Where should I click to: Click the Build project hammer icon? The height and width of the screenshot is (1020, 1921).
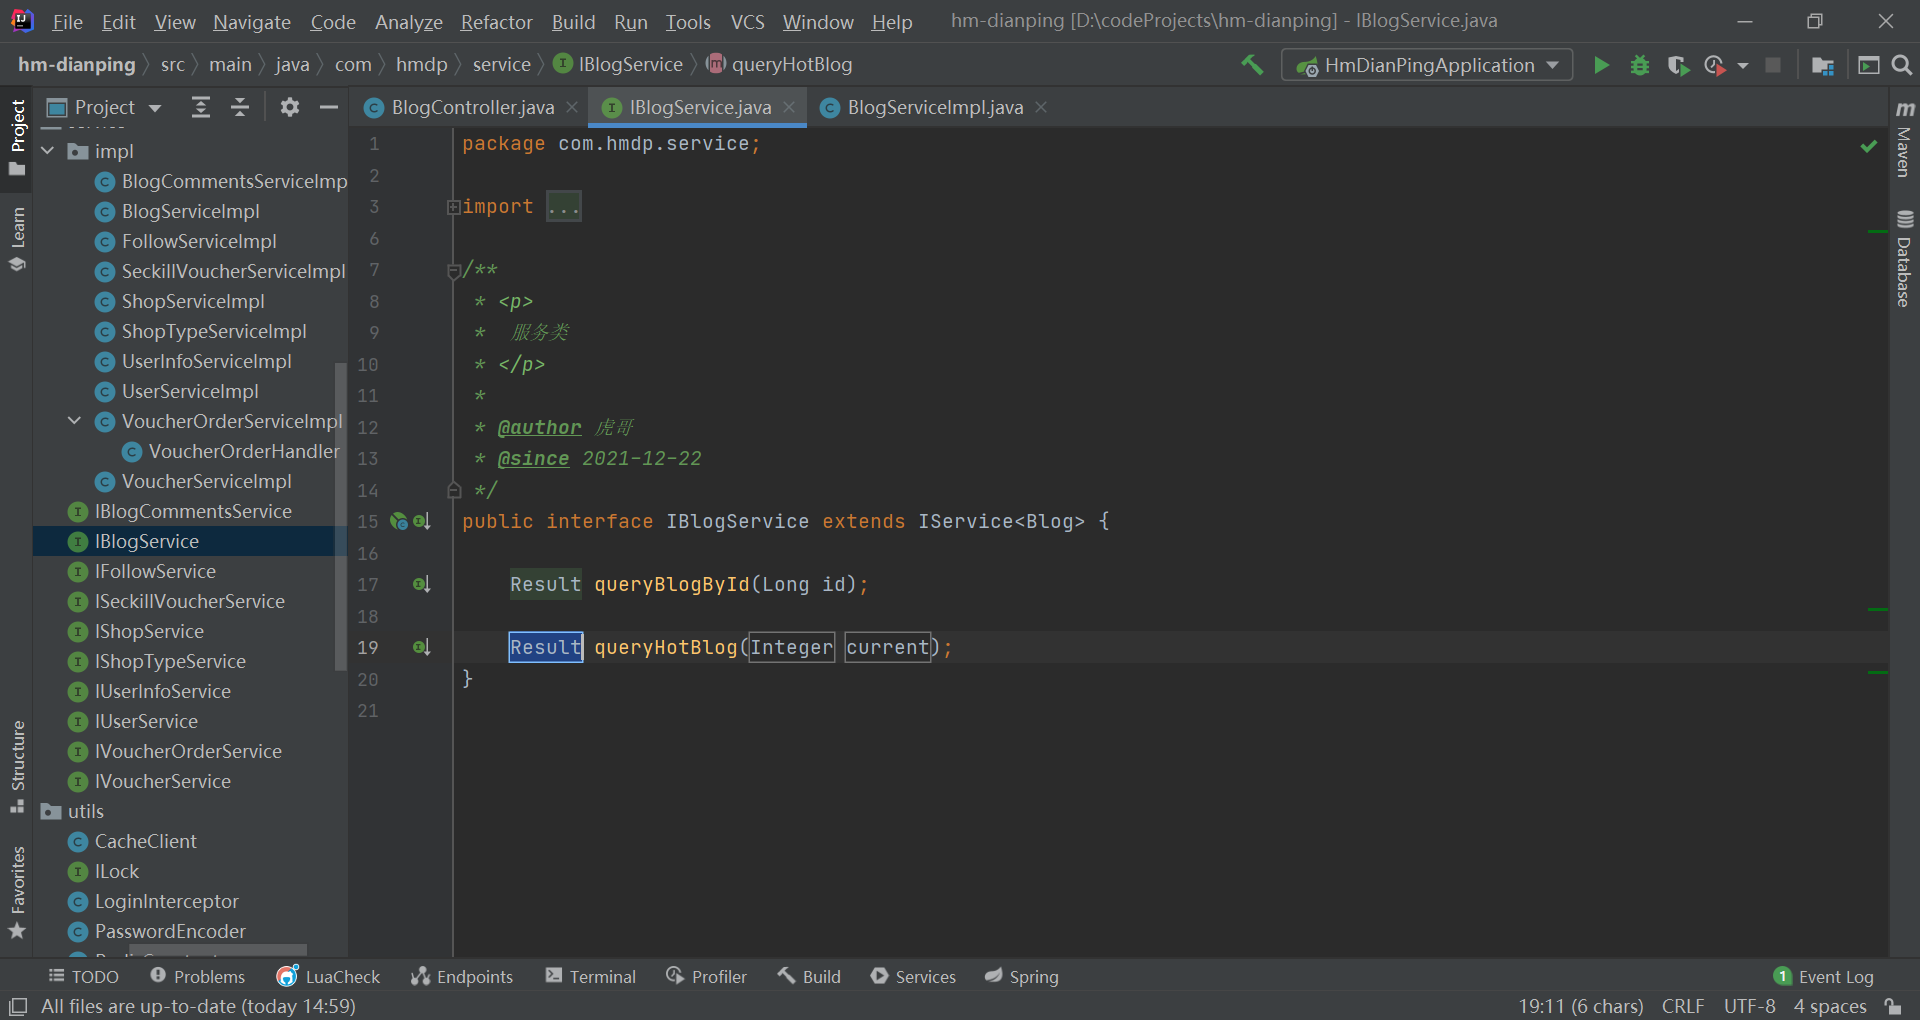(x=1252, y=65)
